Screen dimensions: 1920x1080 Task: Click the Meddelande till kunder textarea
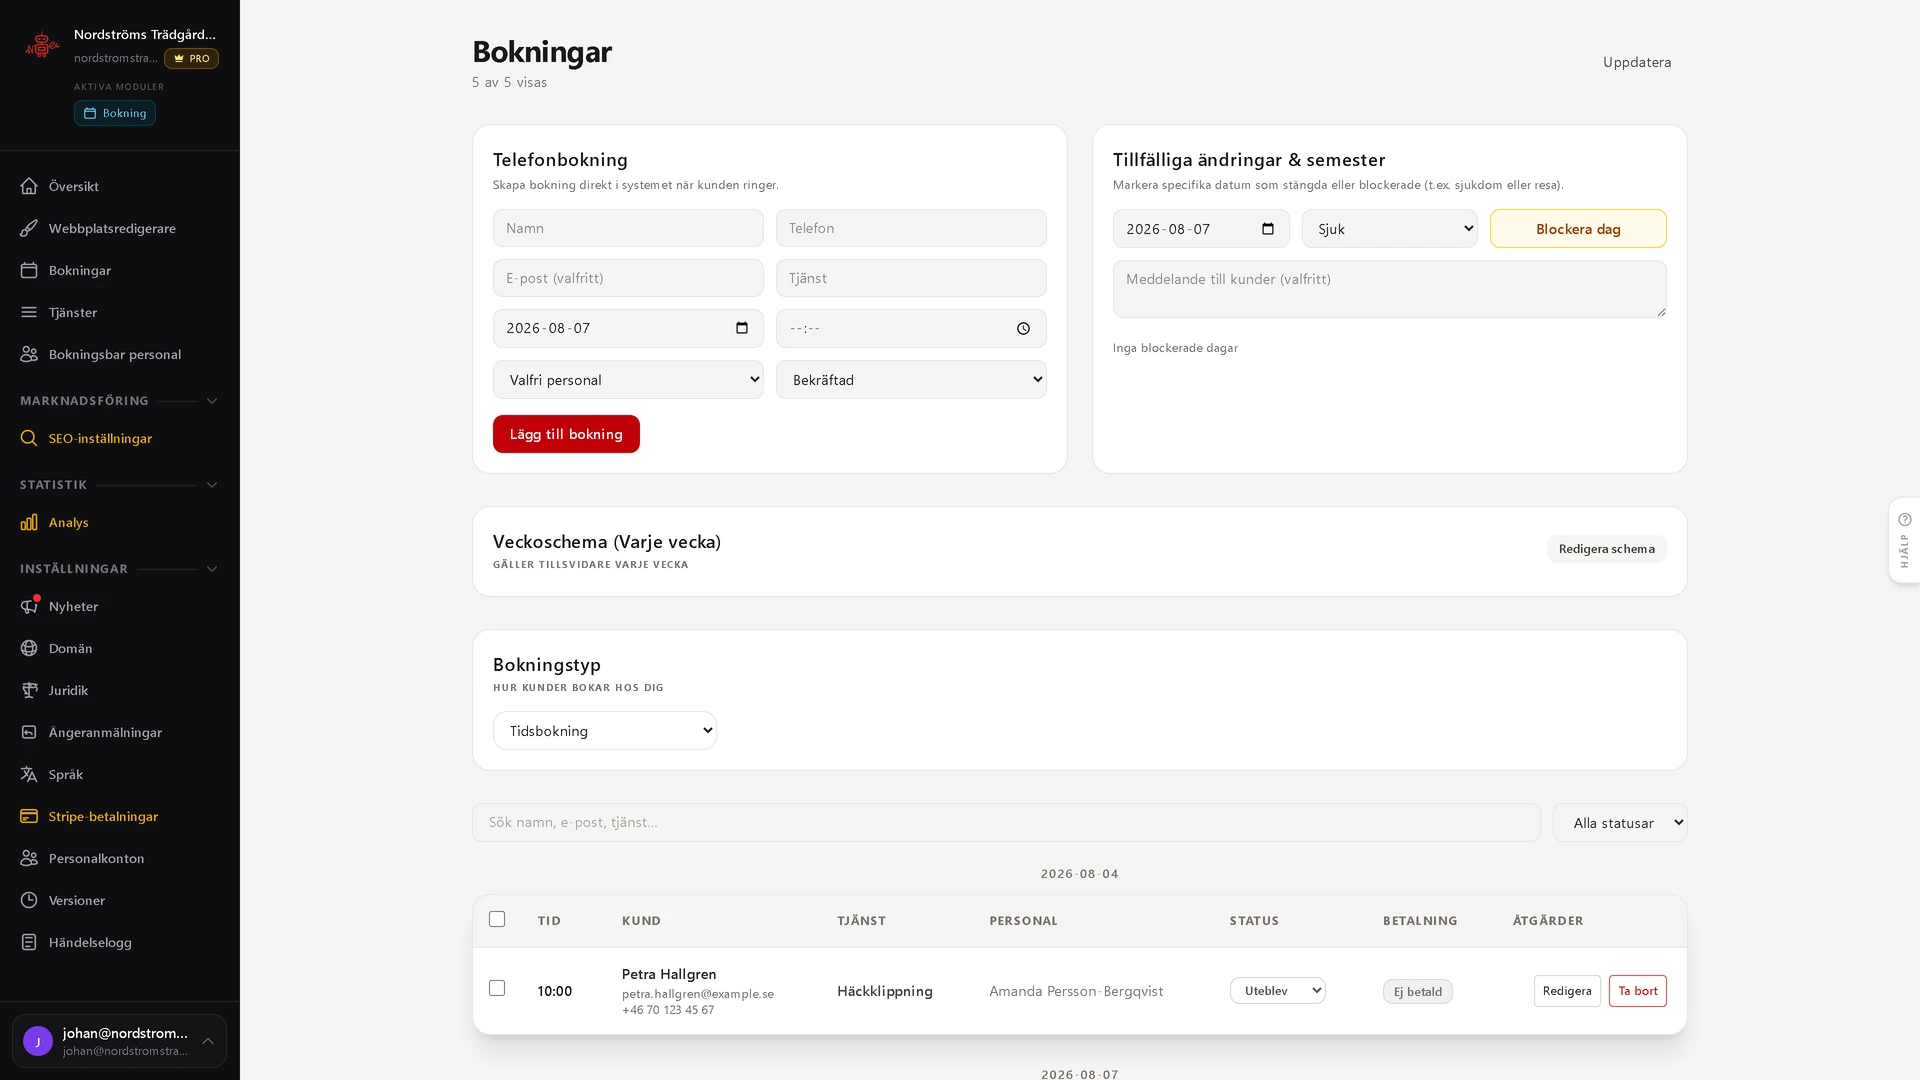(x=1389, y=289)
